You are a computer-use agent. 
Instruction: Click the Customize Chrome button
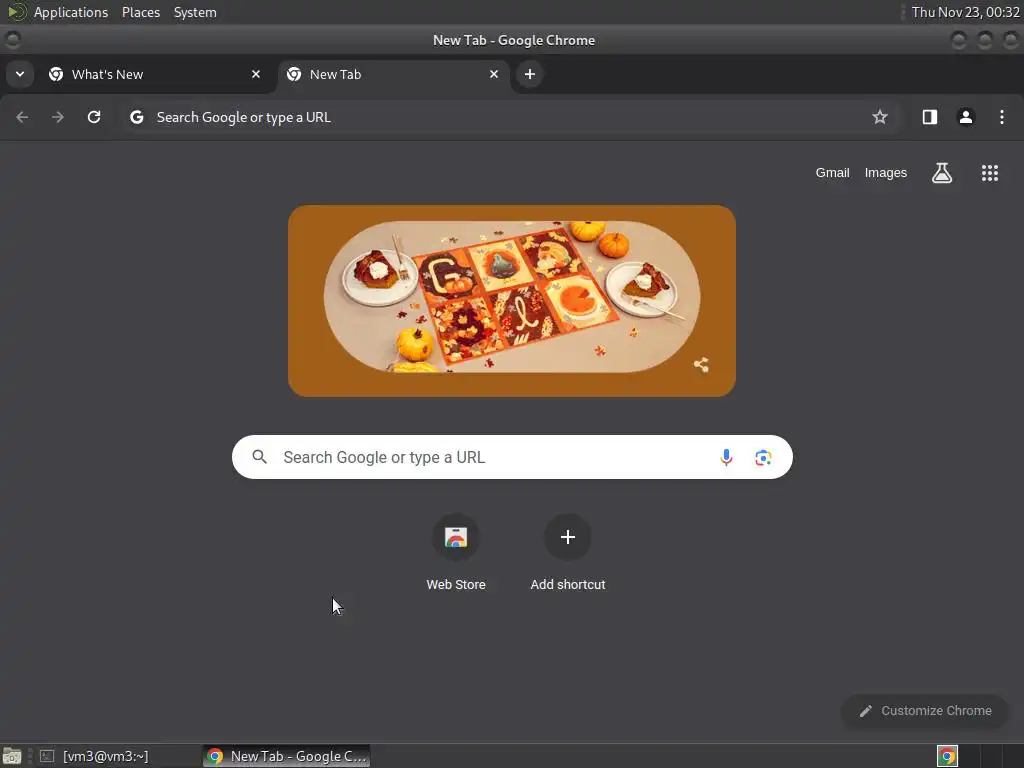pos(925,711)
